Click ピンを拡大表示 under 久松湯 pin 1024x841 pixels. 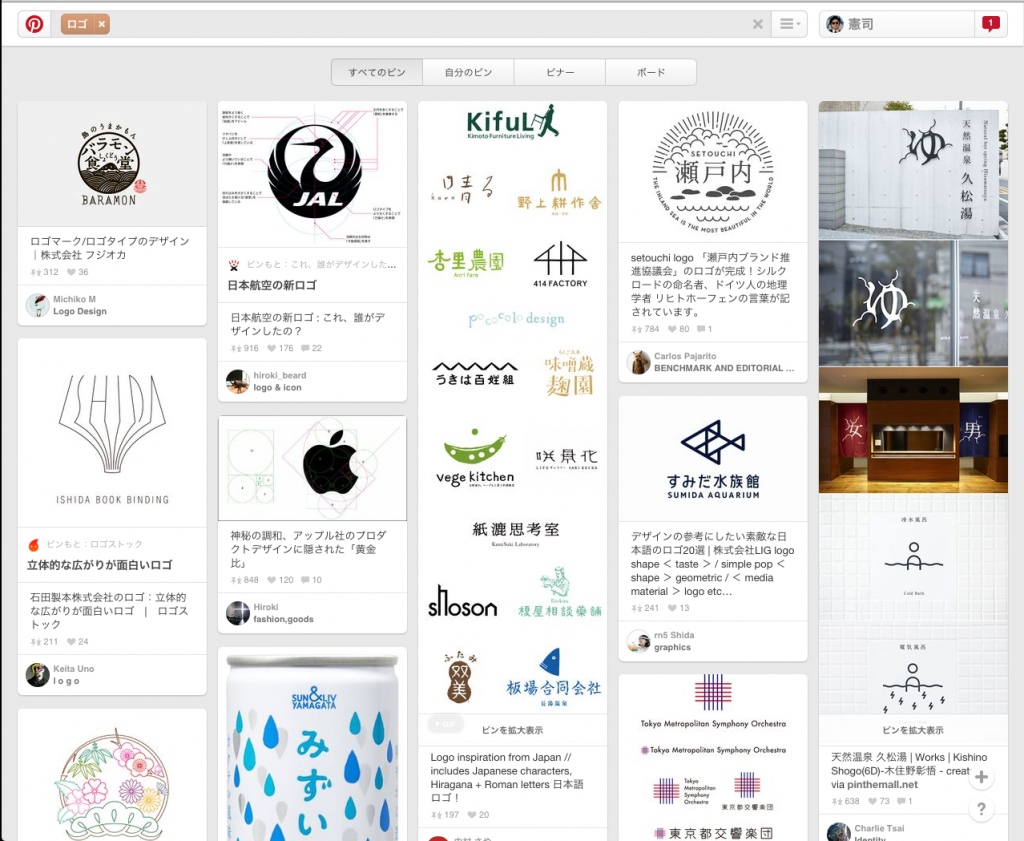913,730
